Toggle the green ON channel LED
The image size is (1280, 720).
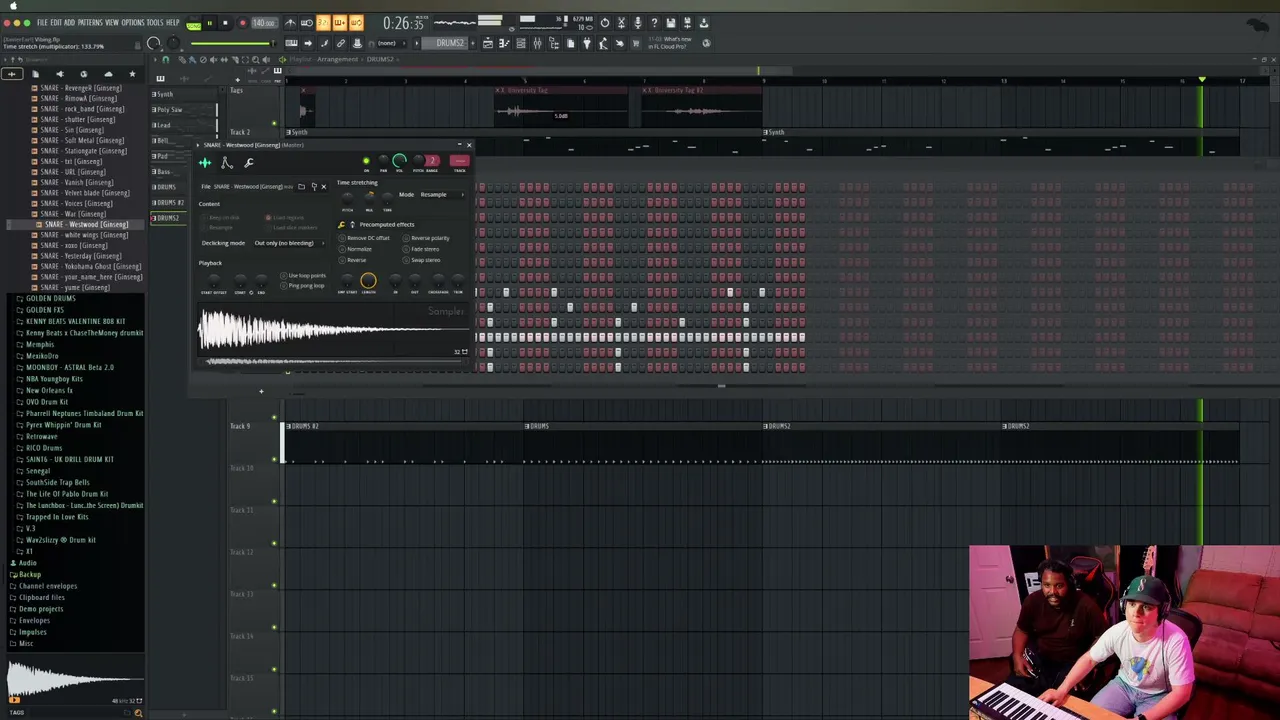click(366, 161)
